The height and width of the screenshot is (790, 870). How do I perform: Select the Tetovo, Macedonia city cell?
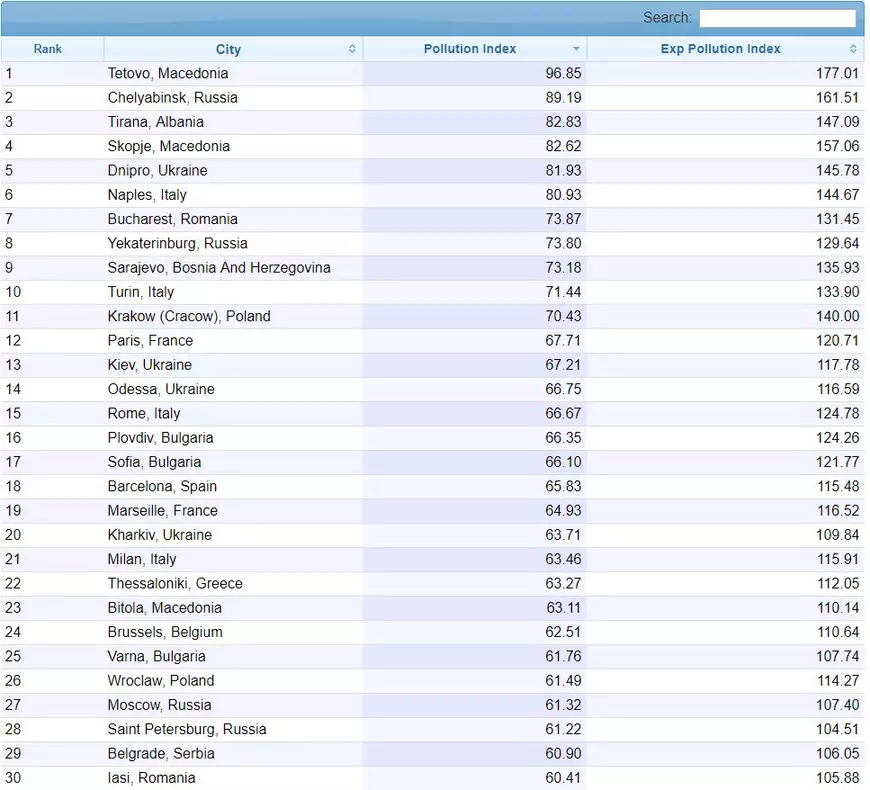233,73
